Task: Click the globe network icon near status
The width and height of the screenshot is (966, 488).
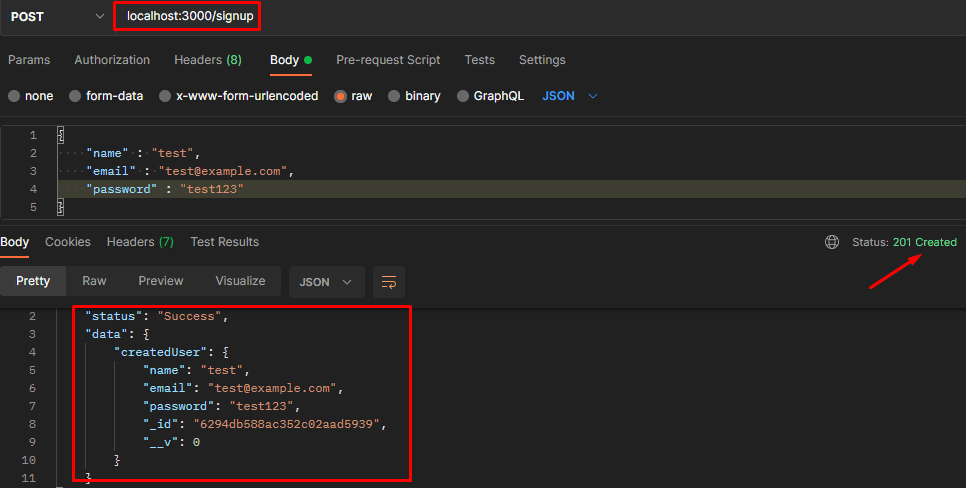Action: (831, 242)
